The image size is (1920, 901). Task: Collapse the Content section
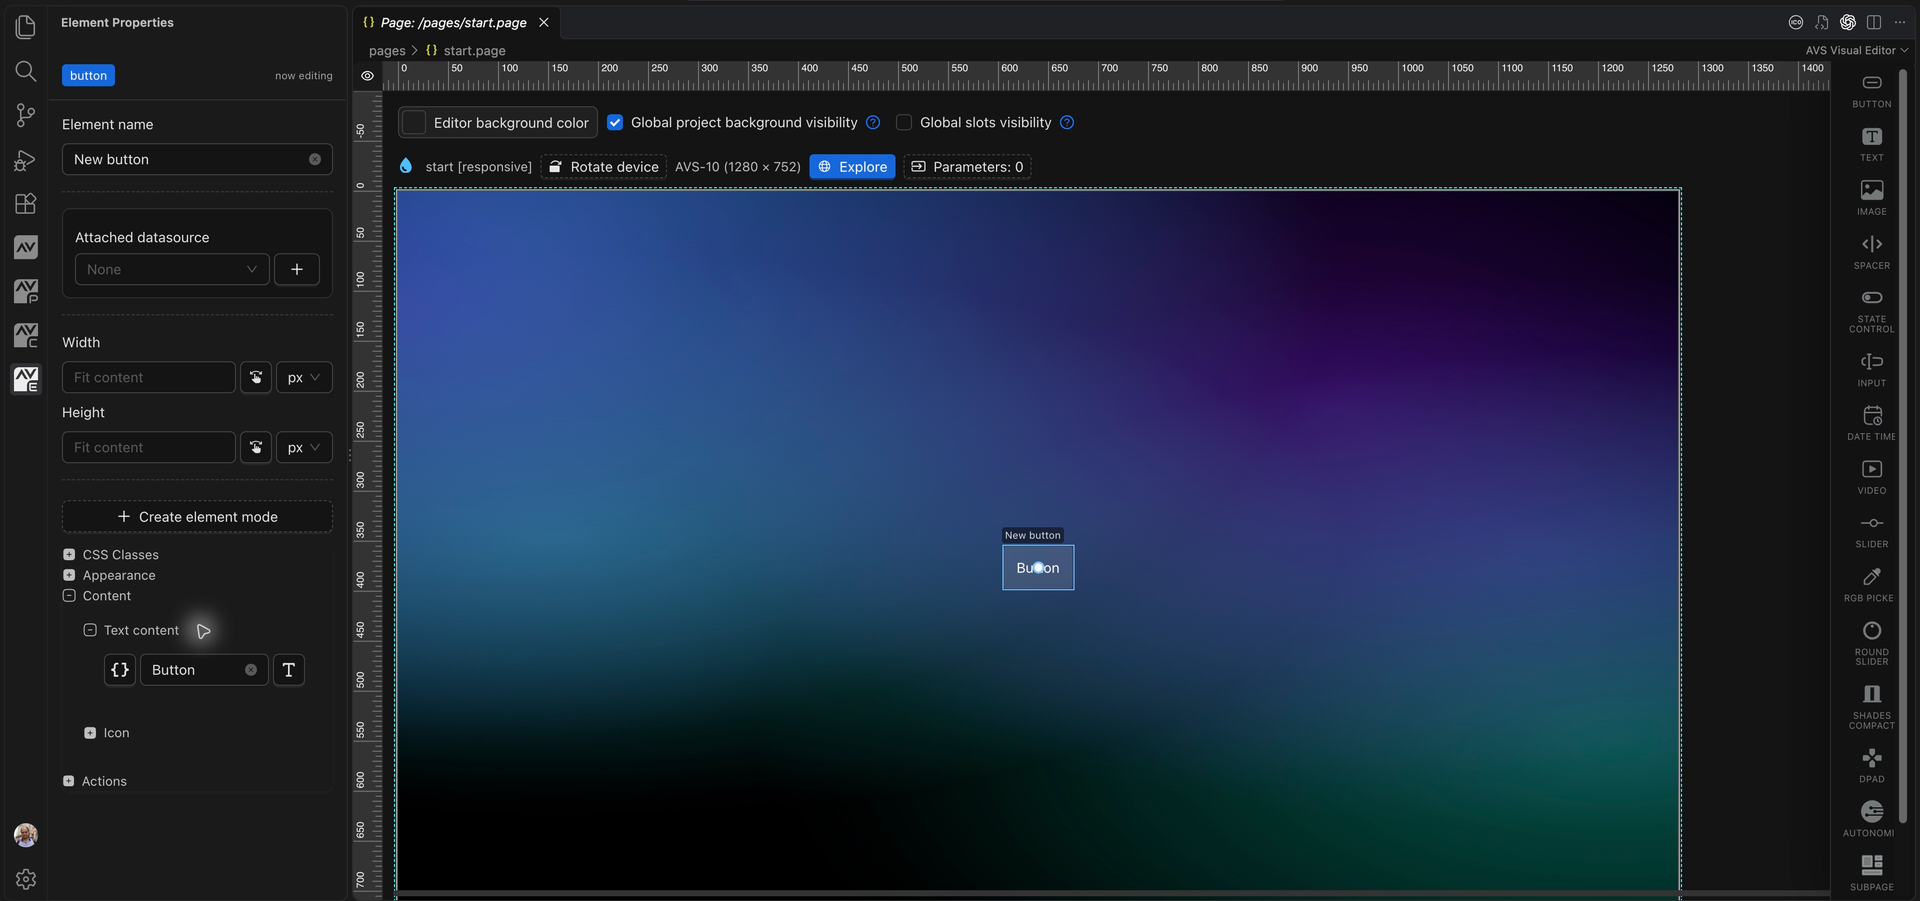click(69, 595)
